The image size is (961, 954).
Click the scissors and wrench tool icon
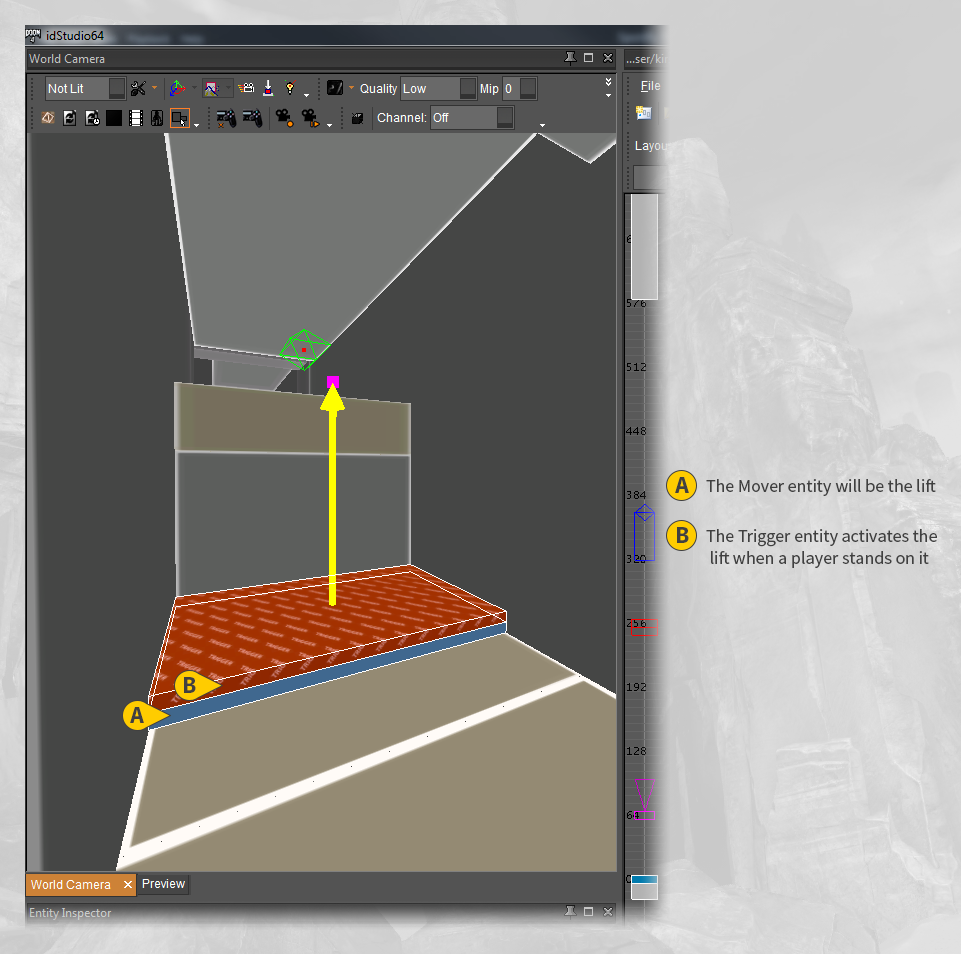point(138,89)
